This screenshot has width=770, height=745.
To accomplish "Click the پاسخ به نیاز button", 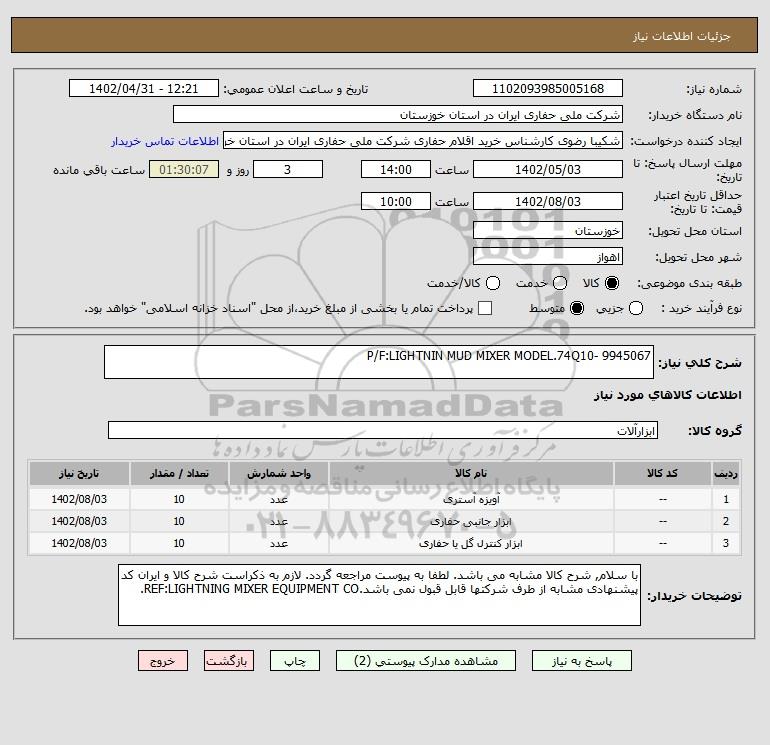I will point(582,661).
